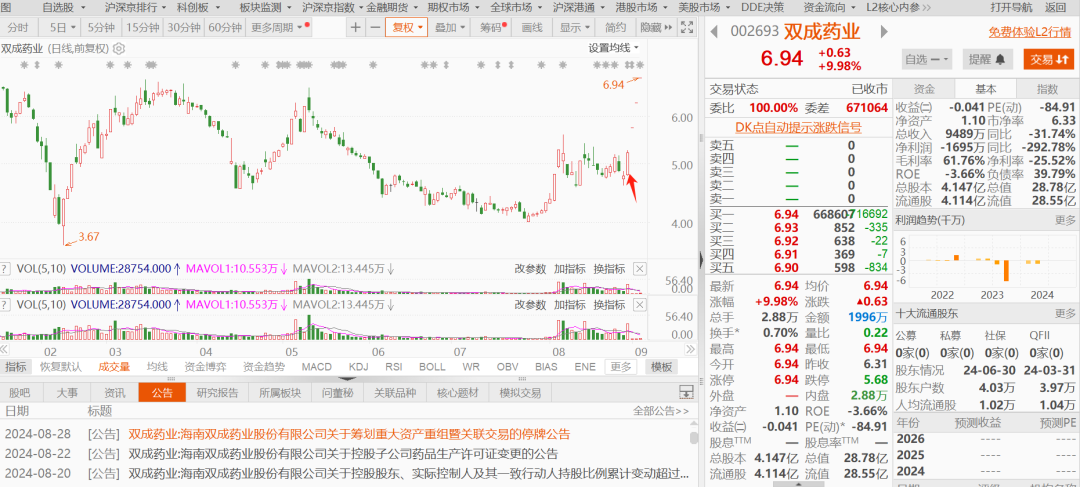Open the 核心题材 tab
The image size is (1080, 487).
[457, 393]
